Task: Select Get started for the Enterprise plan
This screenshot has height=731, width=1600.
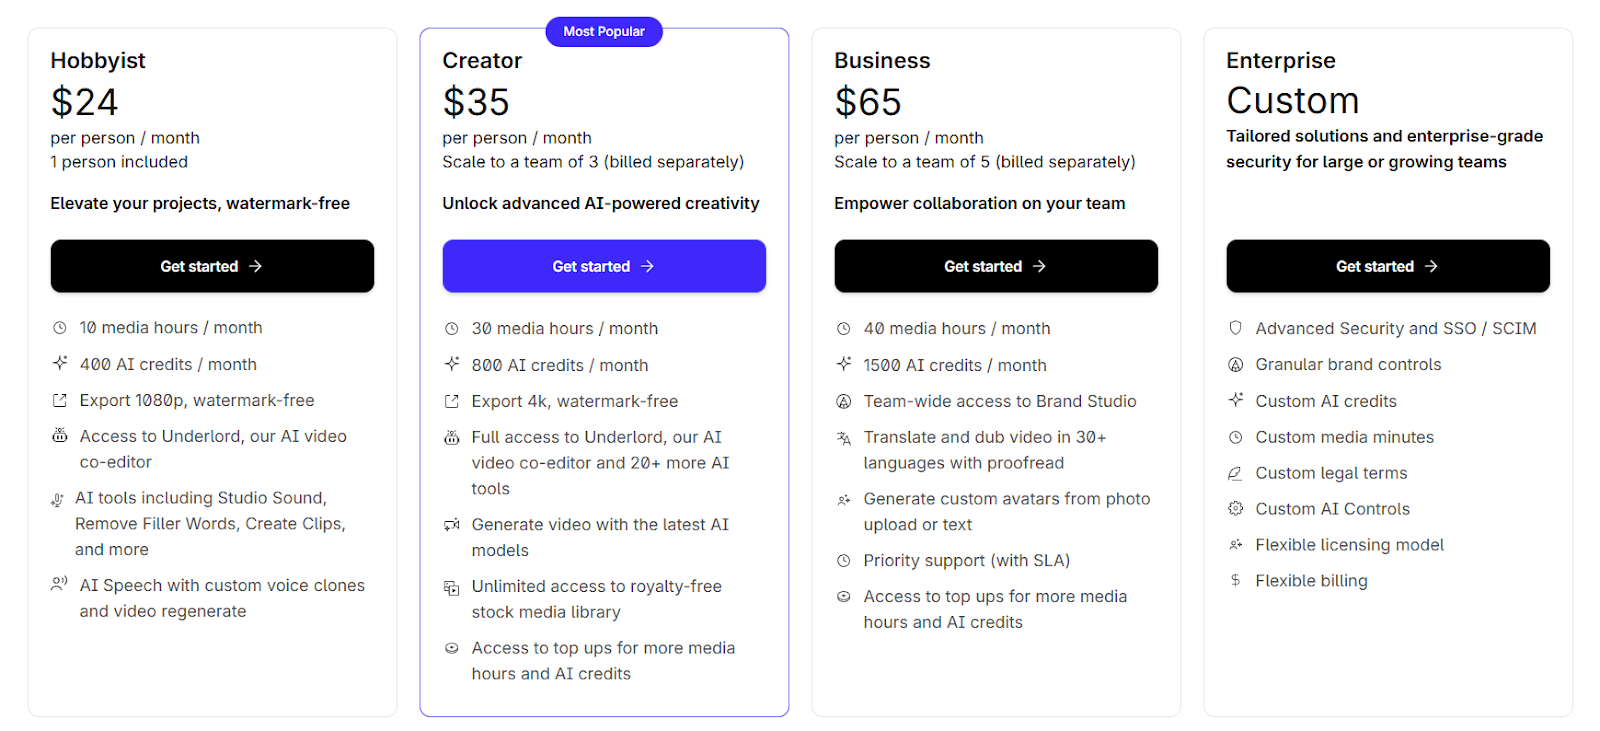Action: pyautogui.click(x=1388, y=266)
